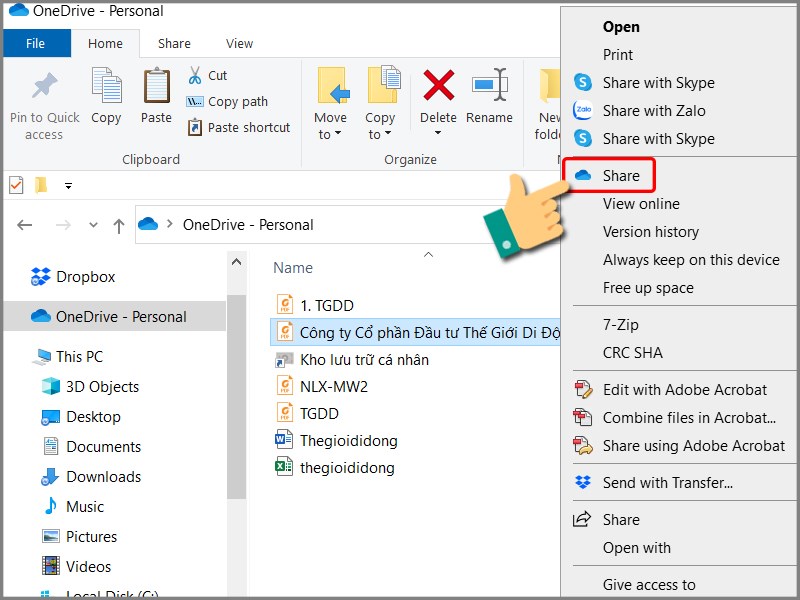Select the file NLX-MW2
This screenshot has height=600, width=800.
[x=321, y=386]
